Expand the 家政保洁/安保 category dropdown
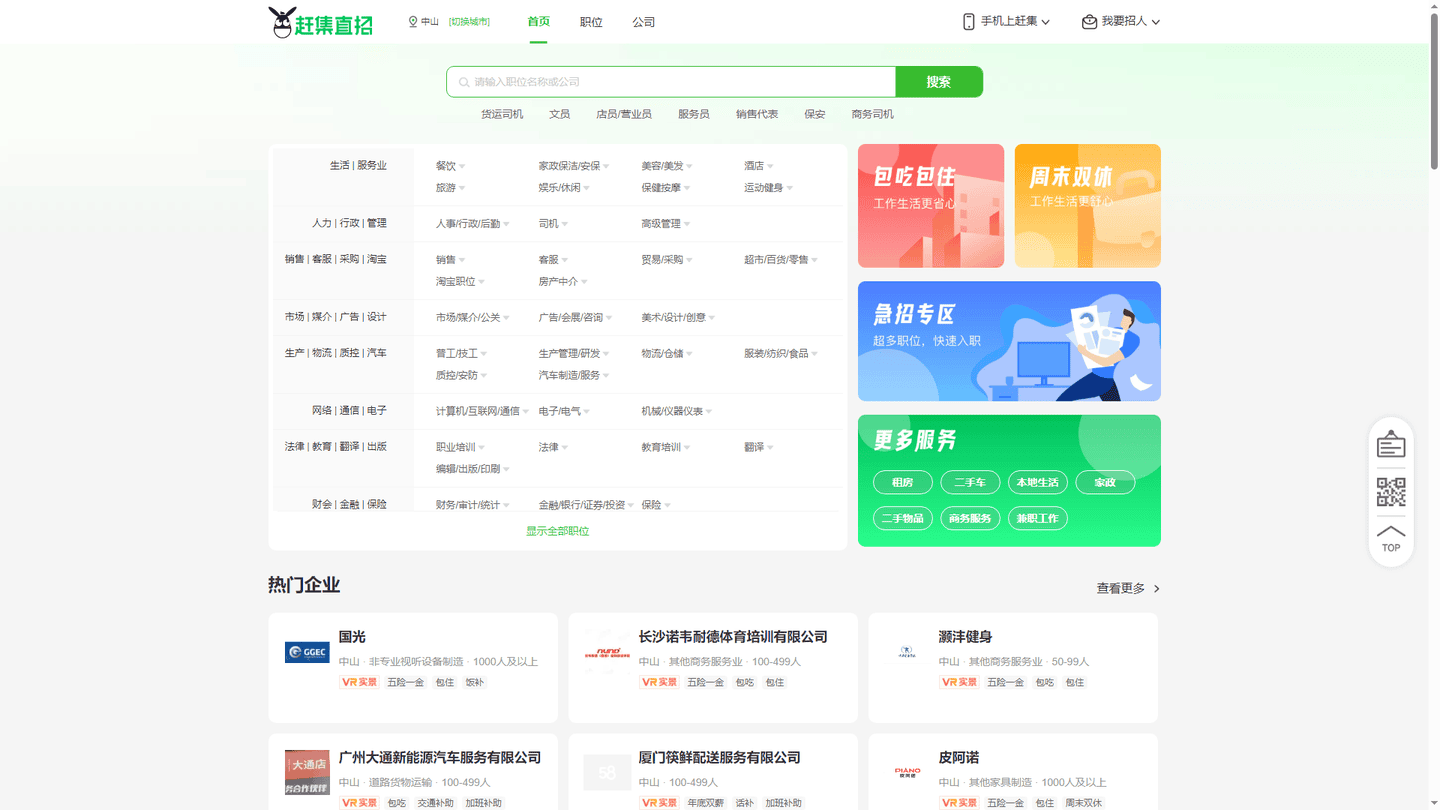Image resolution: width=1440 pixels, height=810 pixels. [x=606, y=167]
